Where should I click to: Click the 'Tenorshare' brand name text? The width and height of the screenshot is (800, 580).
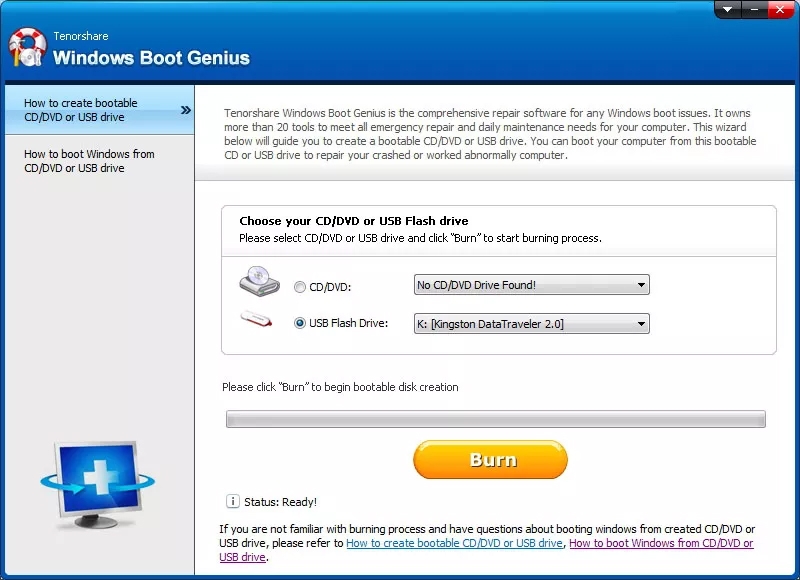[81, 36]
